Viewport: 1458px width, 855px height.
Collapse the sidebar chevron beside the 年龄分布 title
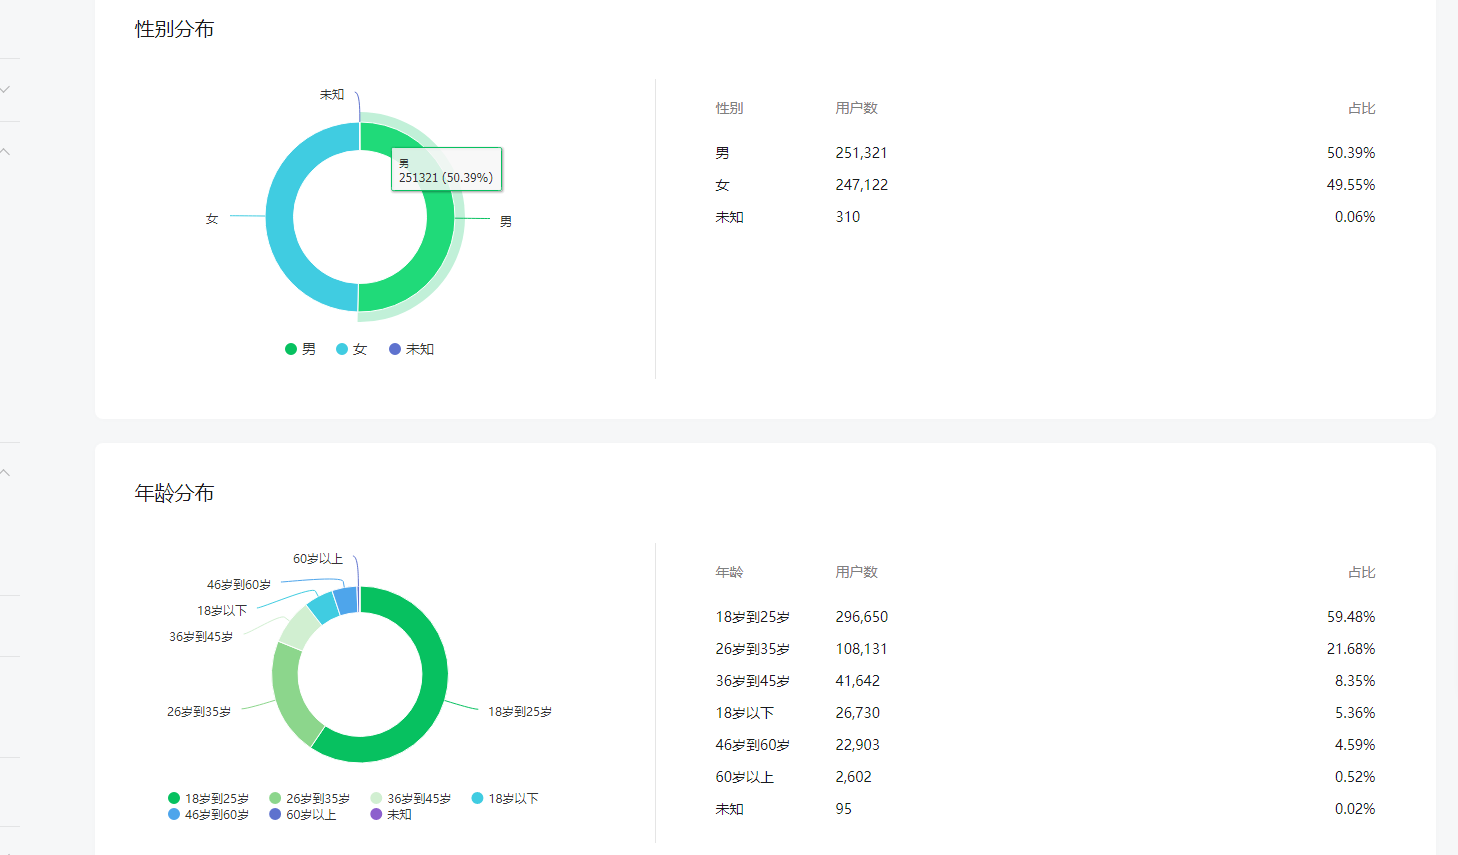coord(5,472)
